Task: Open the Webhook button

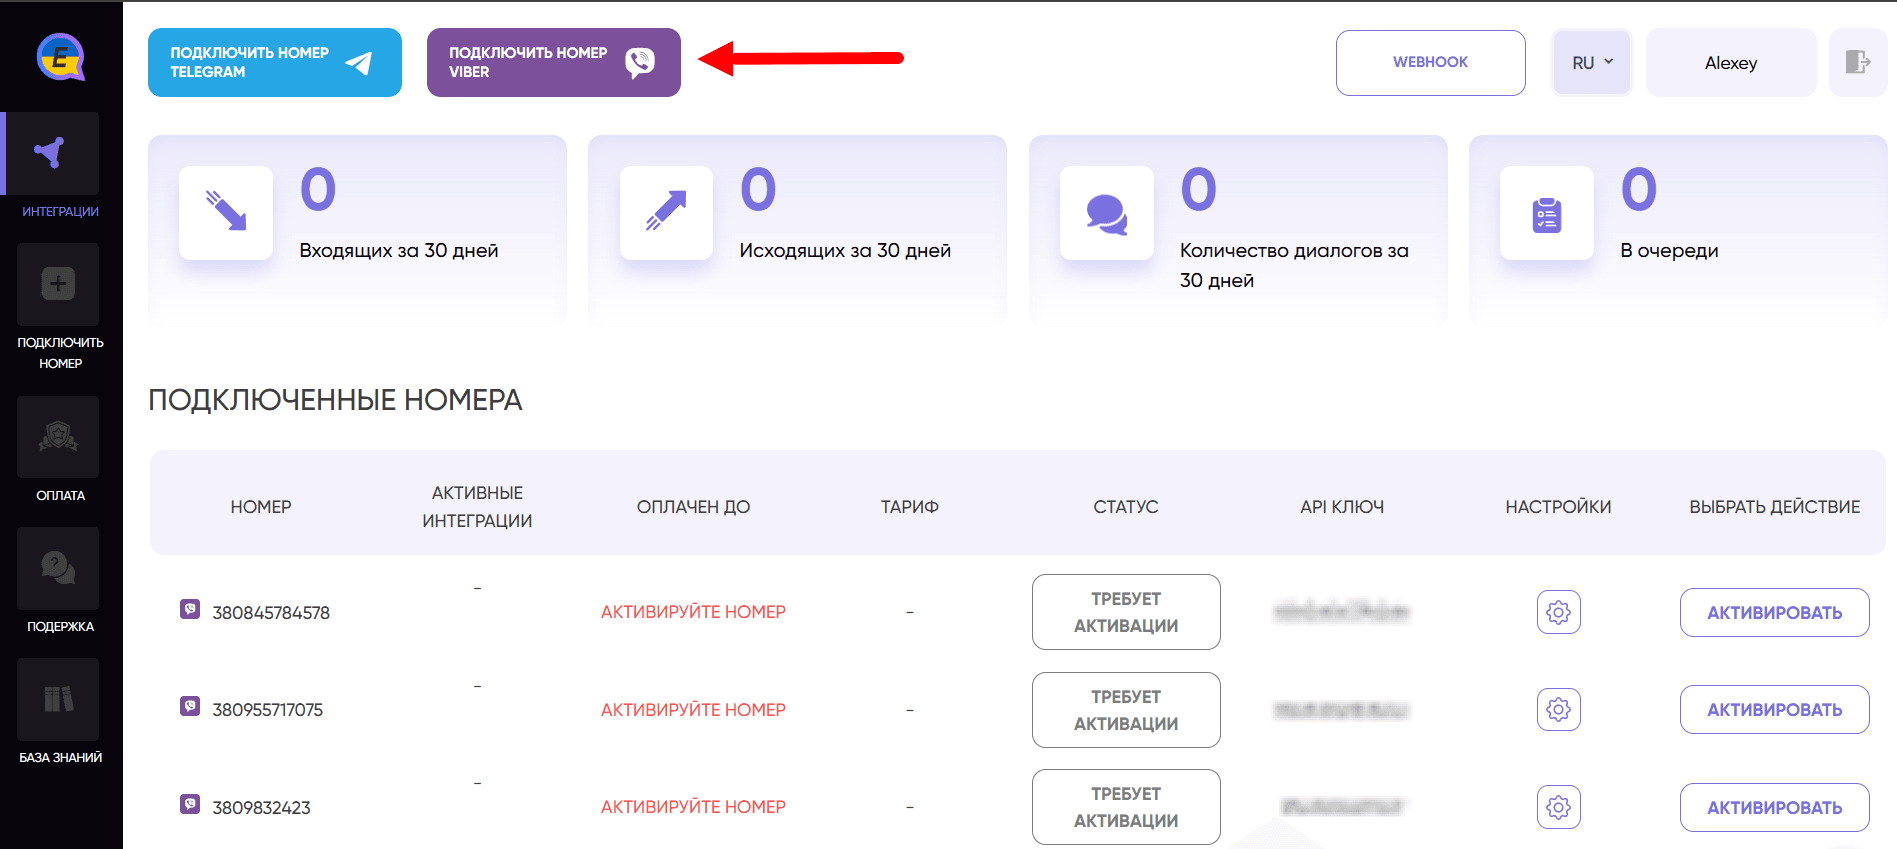Action: (1430, 62)
